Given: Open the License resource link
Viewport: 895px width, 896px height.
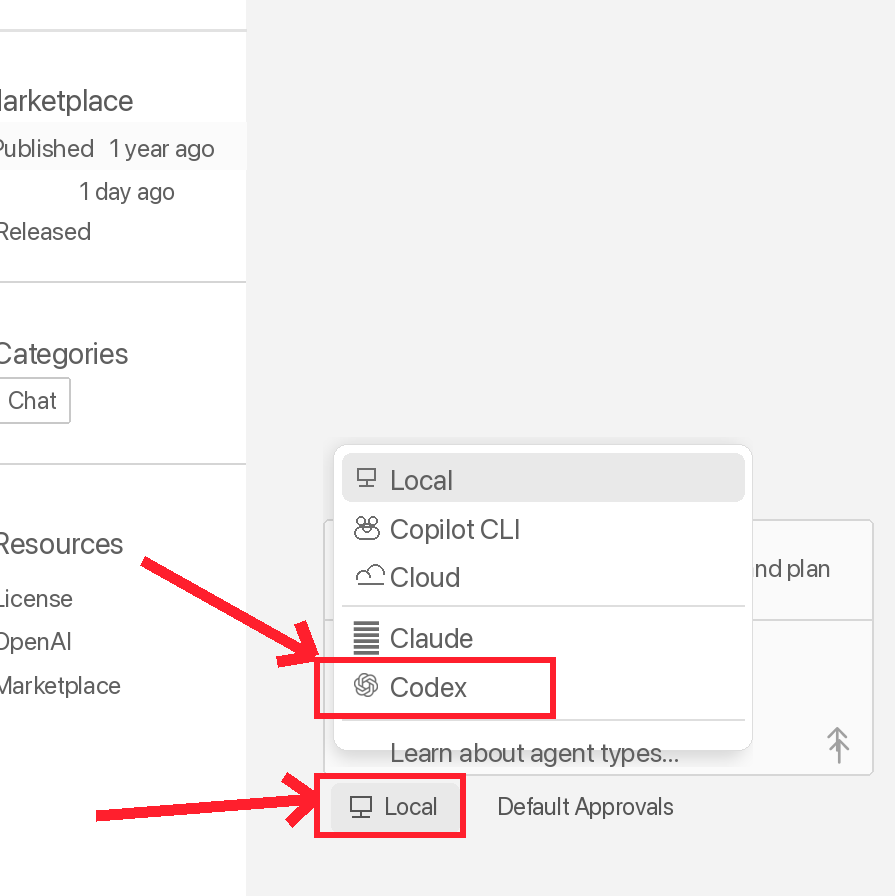Looking at the screenshot, I should click(35, 599).
